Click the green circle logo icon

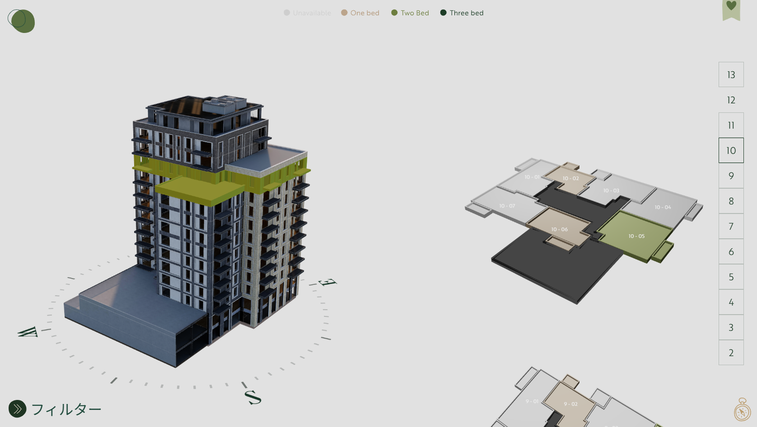tap(21, 21)
